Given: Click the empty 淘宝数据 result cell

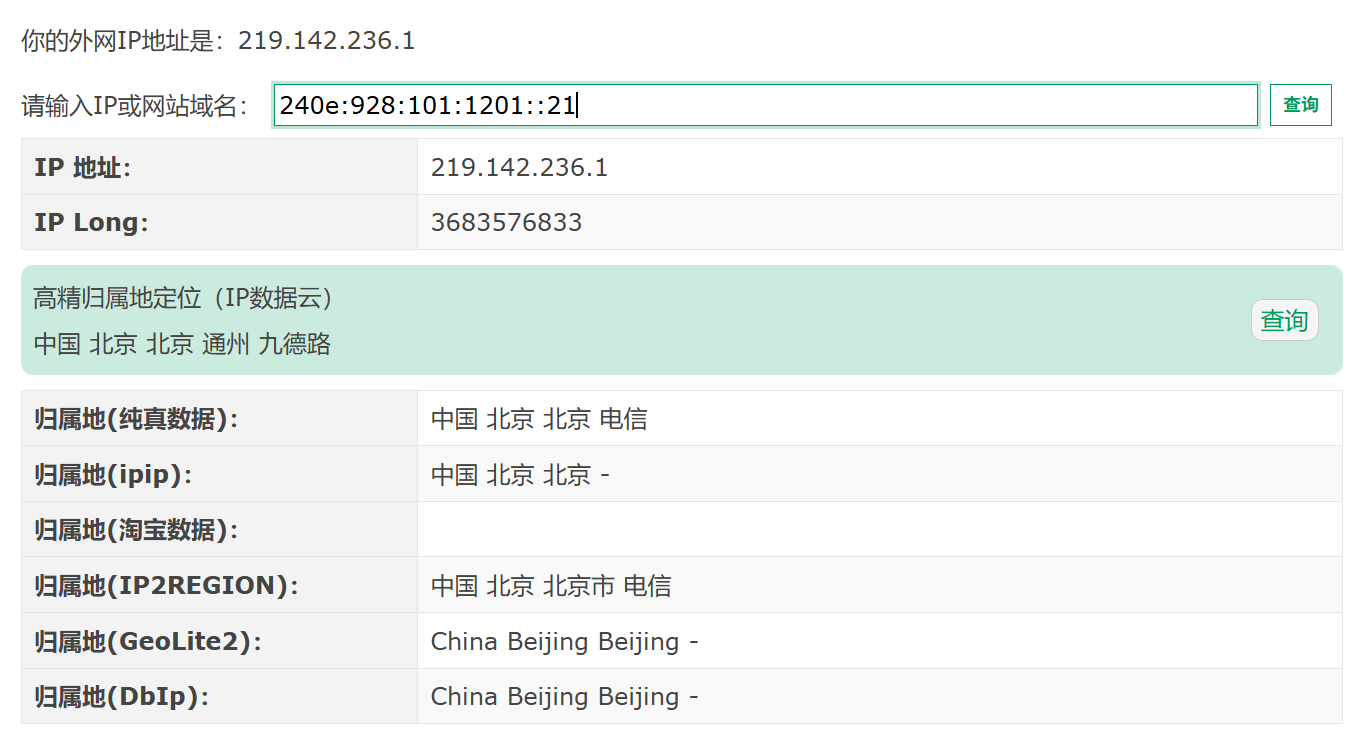Looking at the screenshot, I should [879, 530].
